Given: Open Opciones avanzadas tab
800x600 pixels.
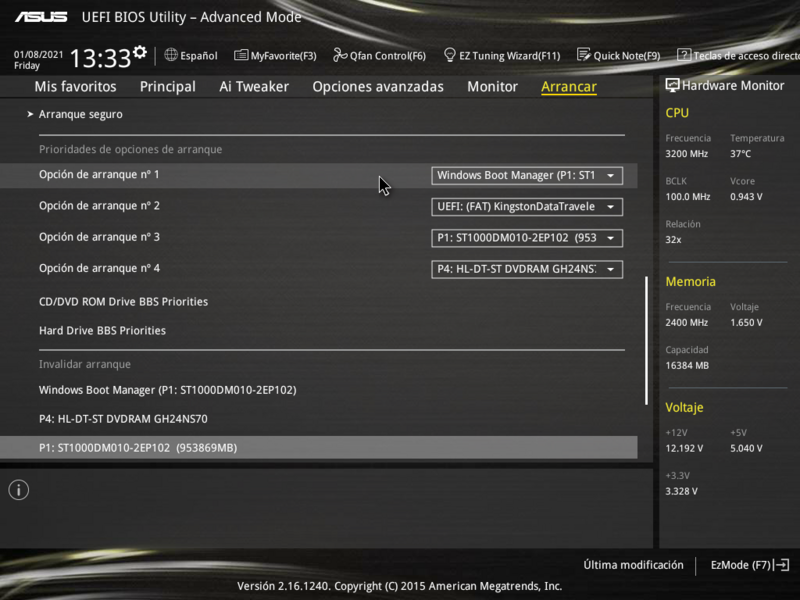Looking at the screenshot, I should coord(378,87).
